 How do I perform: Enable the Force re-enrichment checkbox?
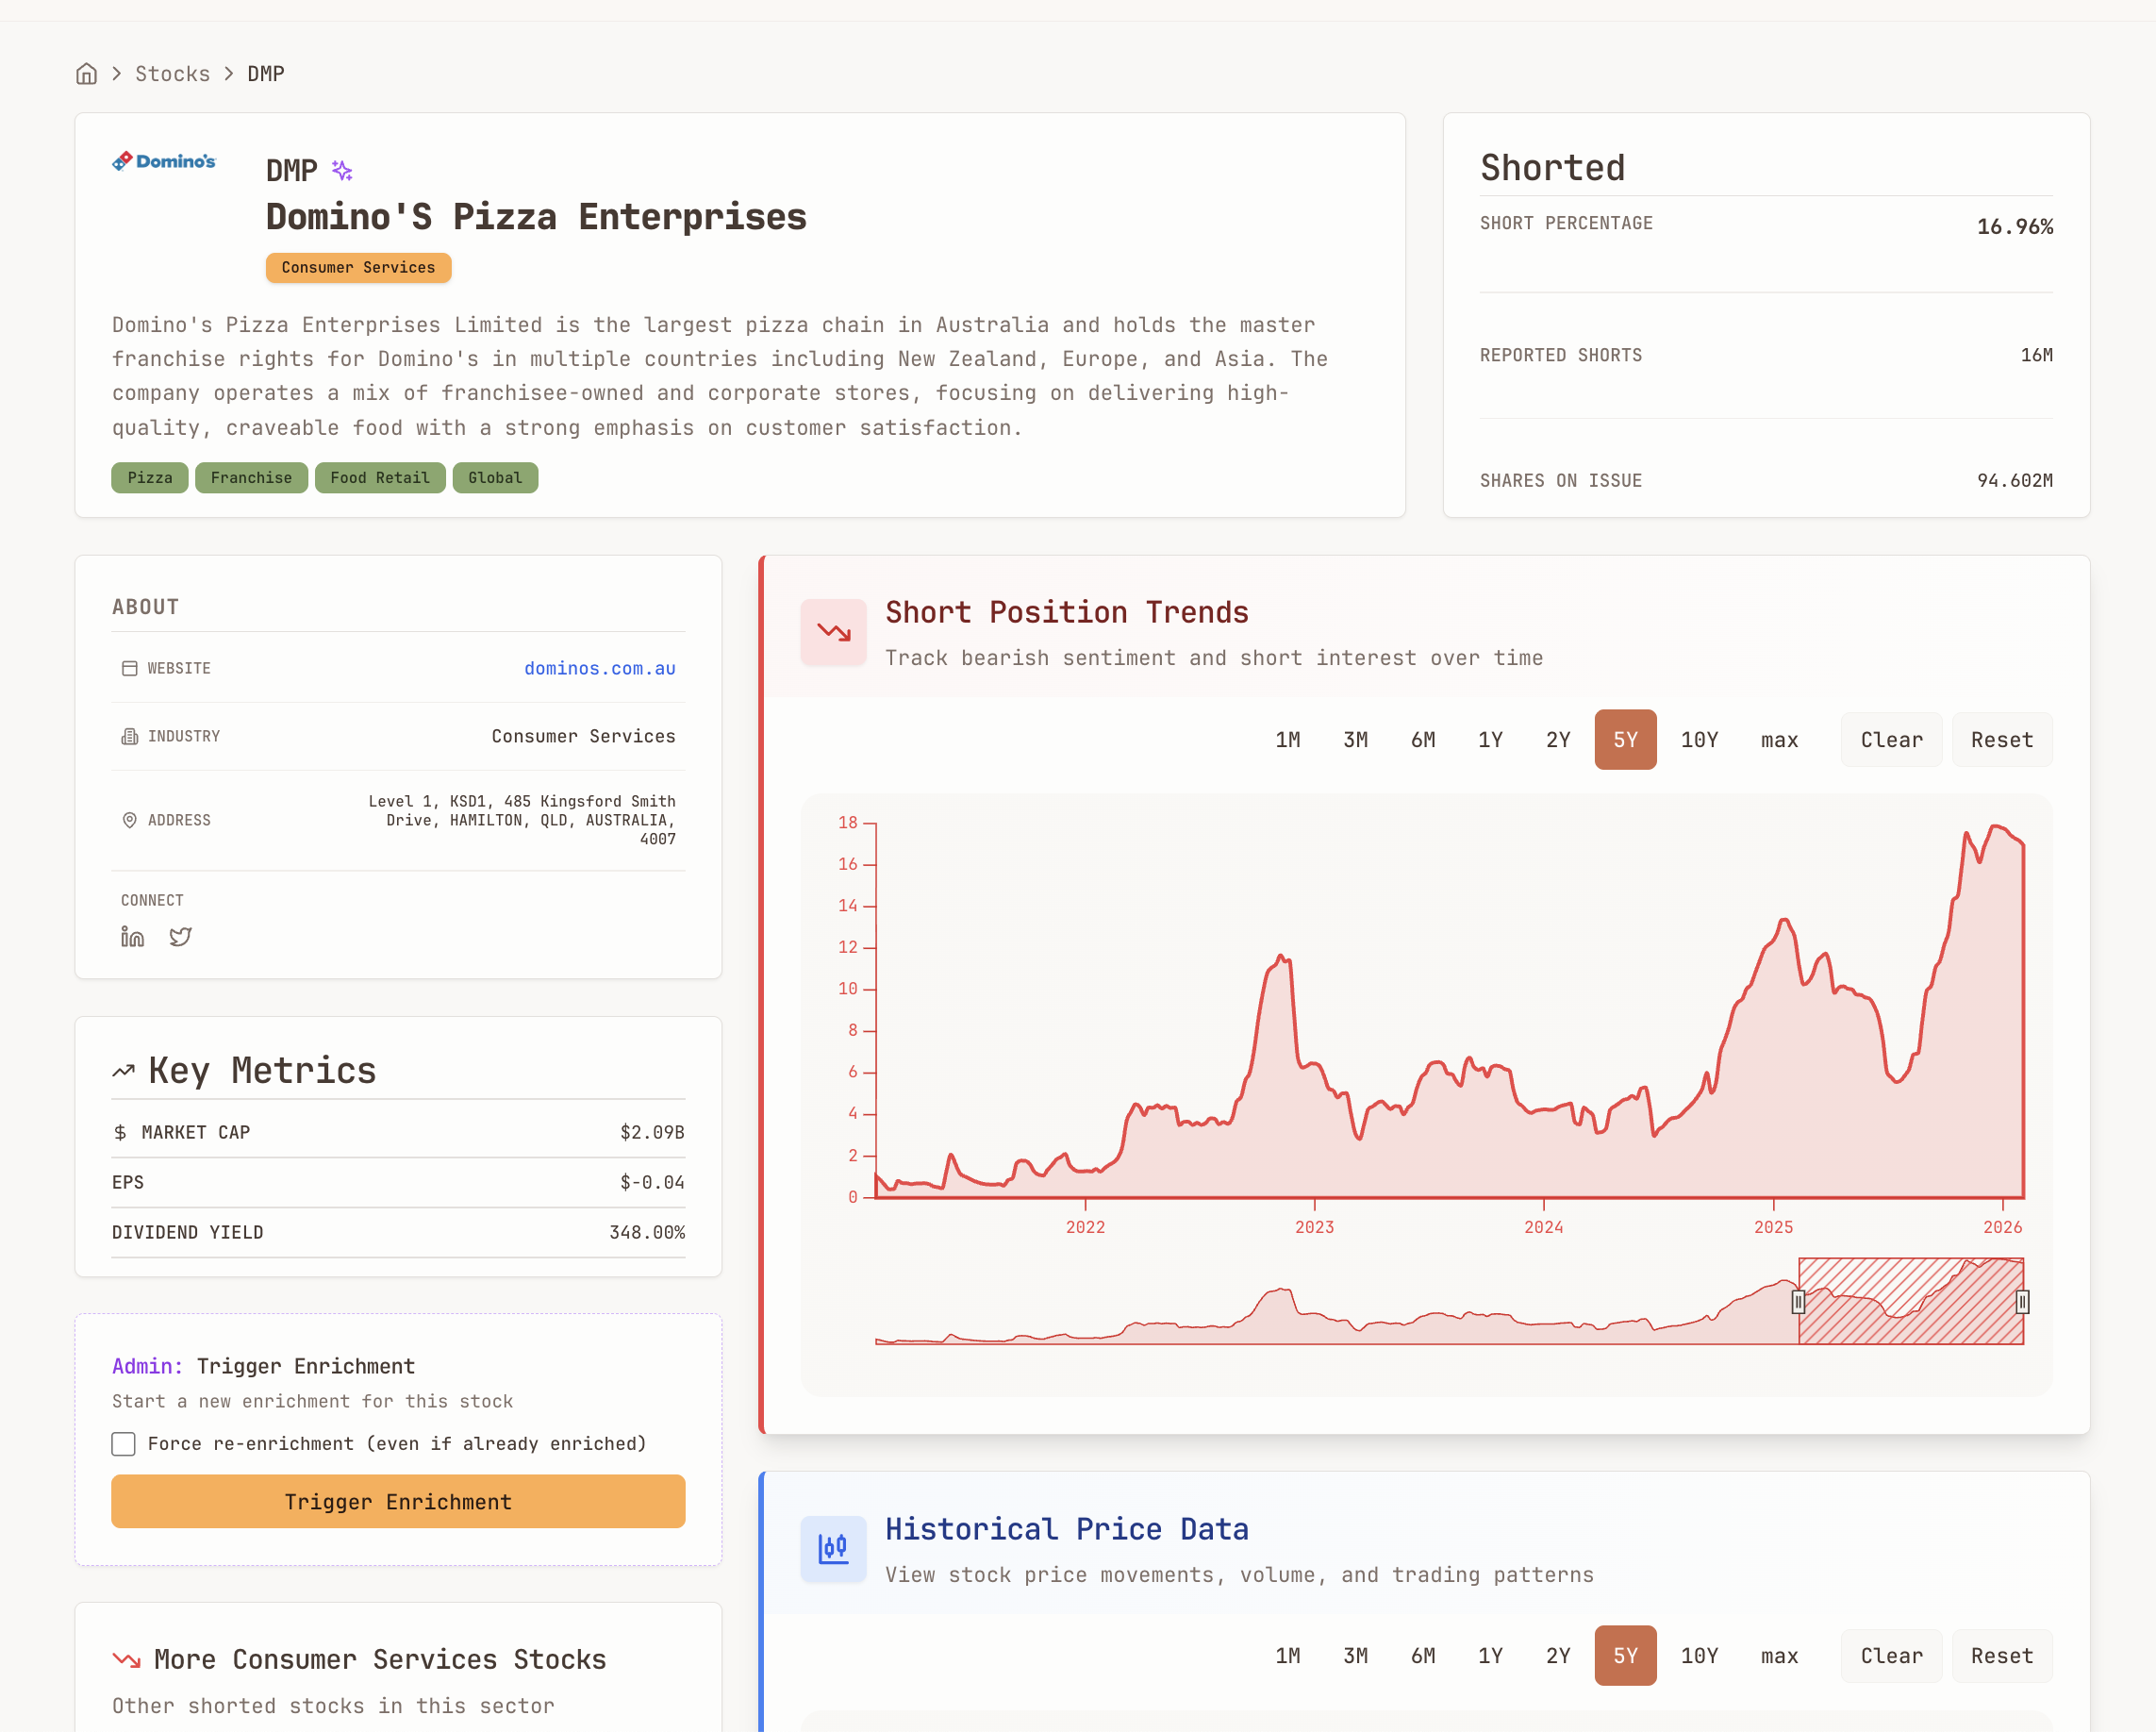[123, 1443]
